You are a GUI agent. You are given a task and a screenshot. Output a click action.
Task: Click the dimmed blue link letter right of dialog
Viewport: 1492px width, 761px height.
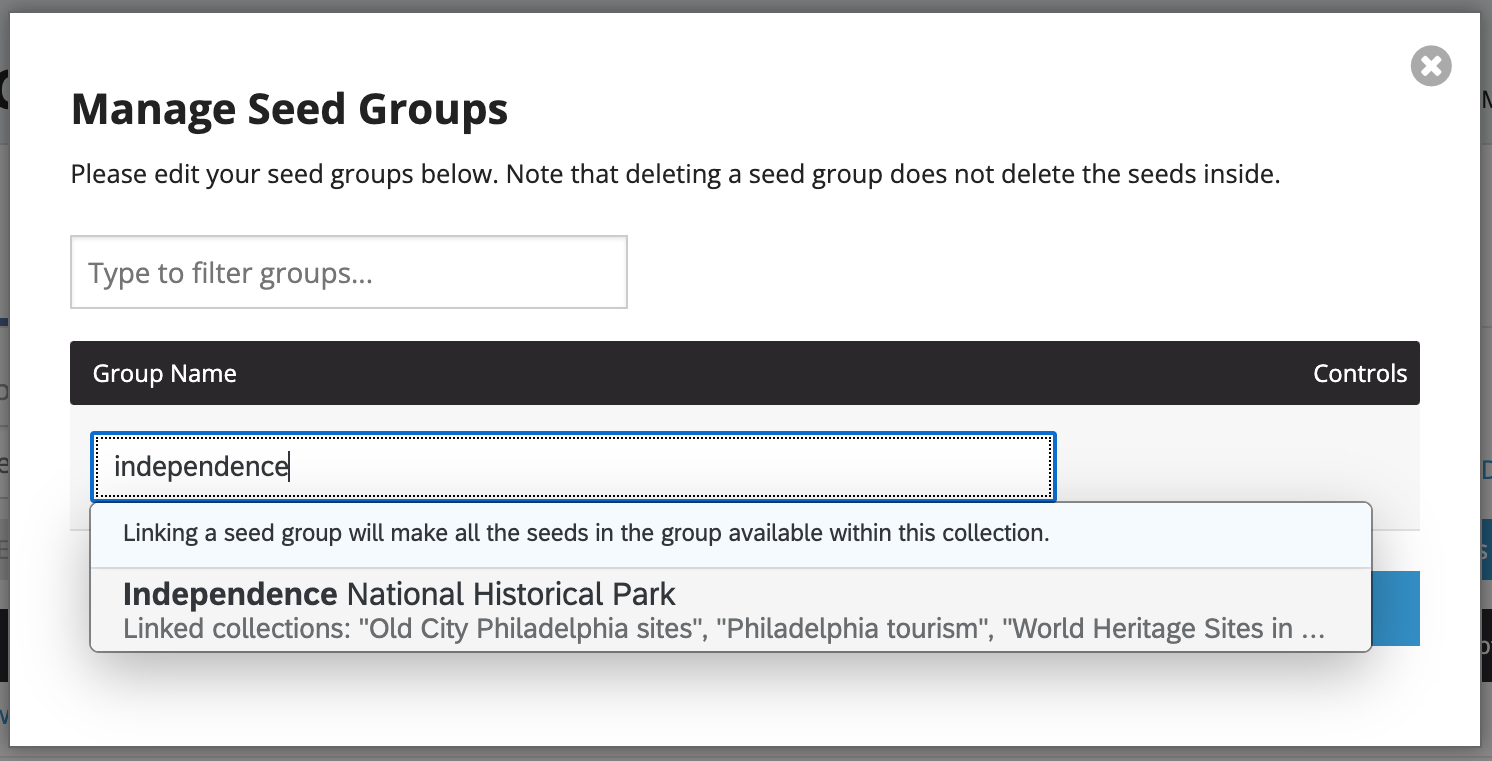click(x=1486, y=469)
